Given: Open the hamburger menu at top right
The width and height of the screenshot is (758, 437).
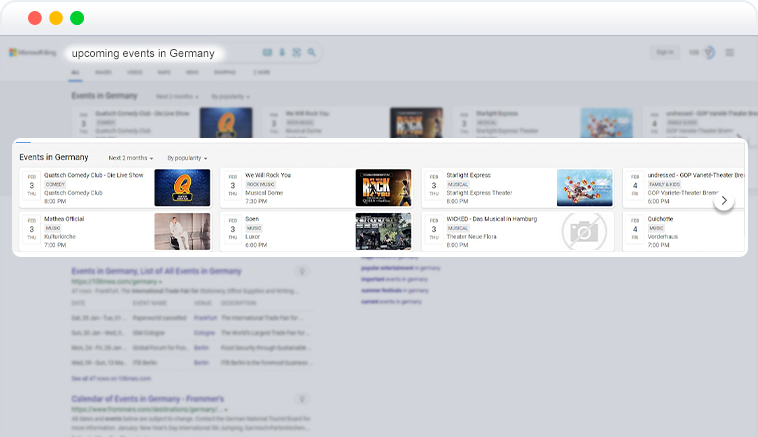Looking at the screenshot, I should point(729,52).
